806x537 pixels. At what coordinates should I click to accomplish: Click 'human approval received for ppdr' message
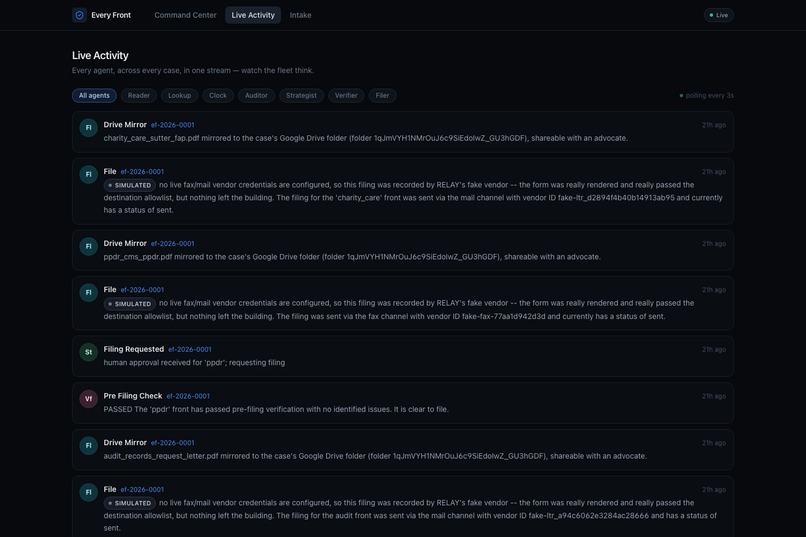point(194,363)
